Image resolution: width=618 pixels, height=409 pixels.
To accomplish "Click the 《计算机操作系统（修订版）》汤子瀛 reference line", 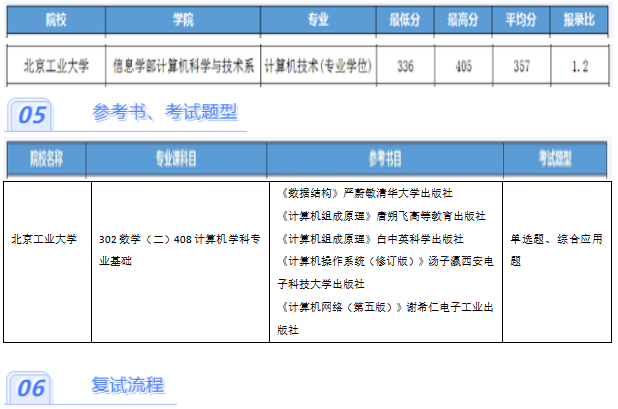I will 385,273.
